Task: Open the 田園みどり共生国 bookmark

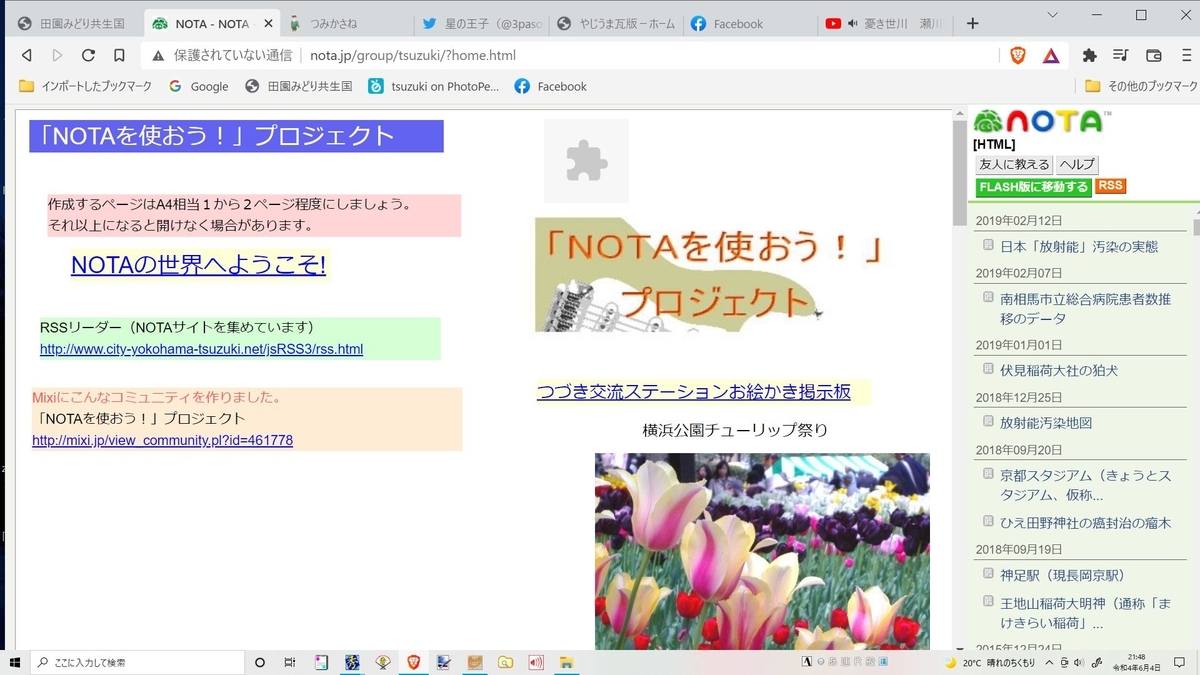Action: (299, 87)
